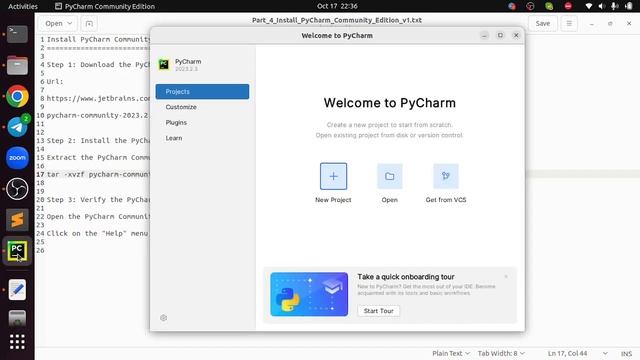Click line 17 tar command in editor
This screenshot has width=640, height=360.
tap(98, 174)
